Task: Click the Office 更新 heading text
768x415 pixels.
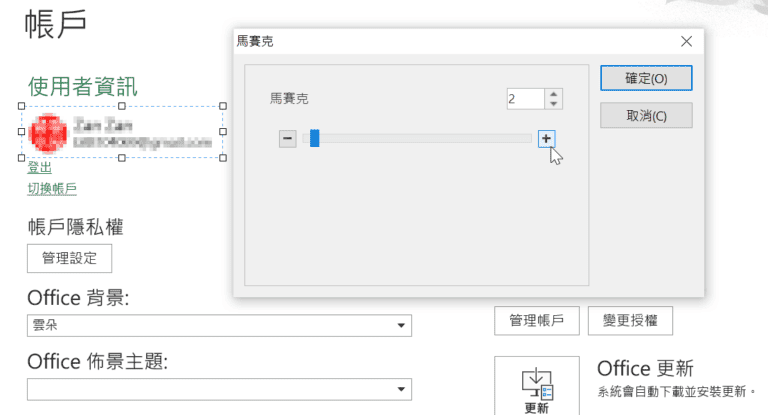Action: [x=645, y=368]
